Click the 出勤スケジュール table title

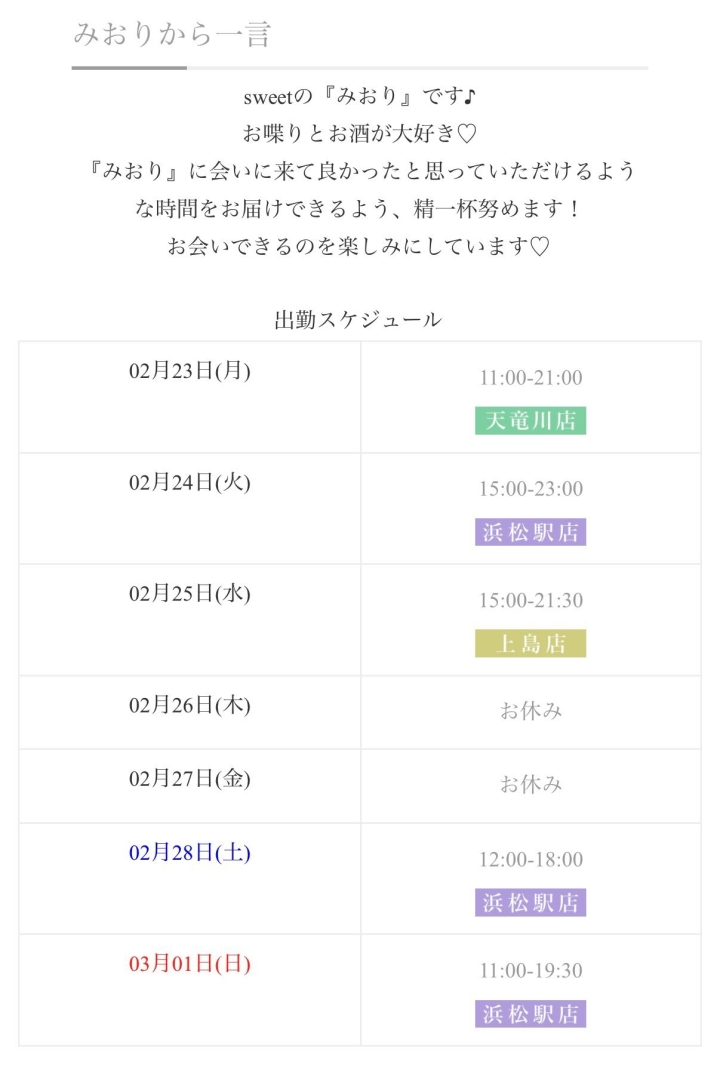[358, 320]
